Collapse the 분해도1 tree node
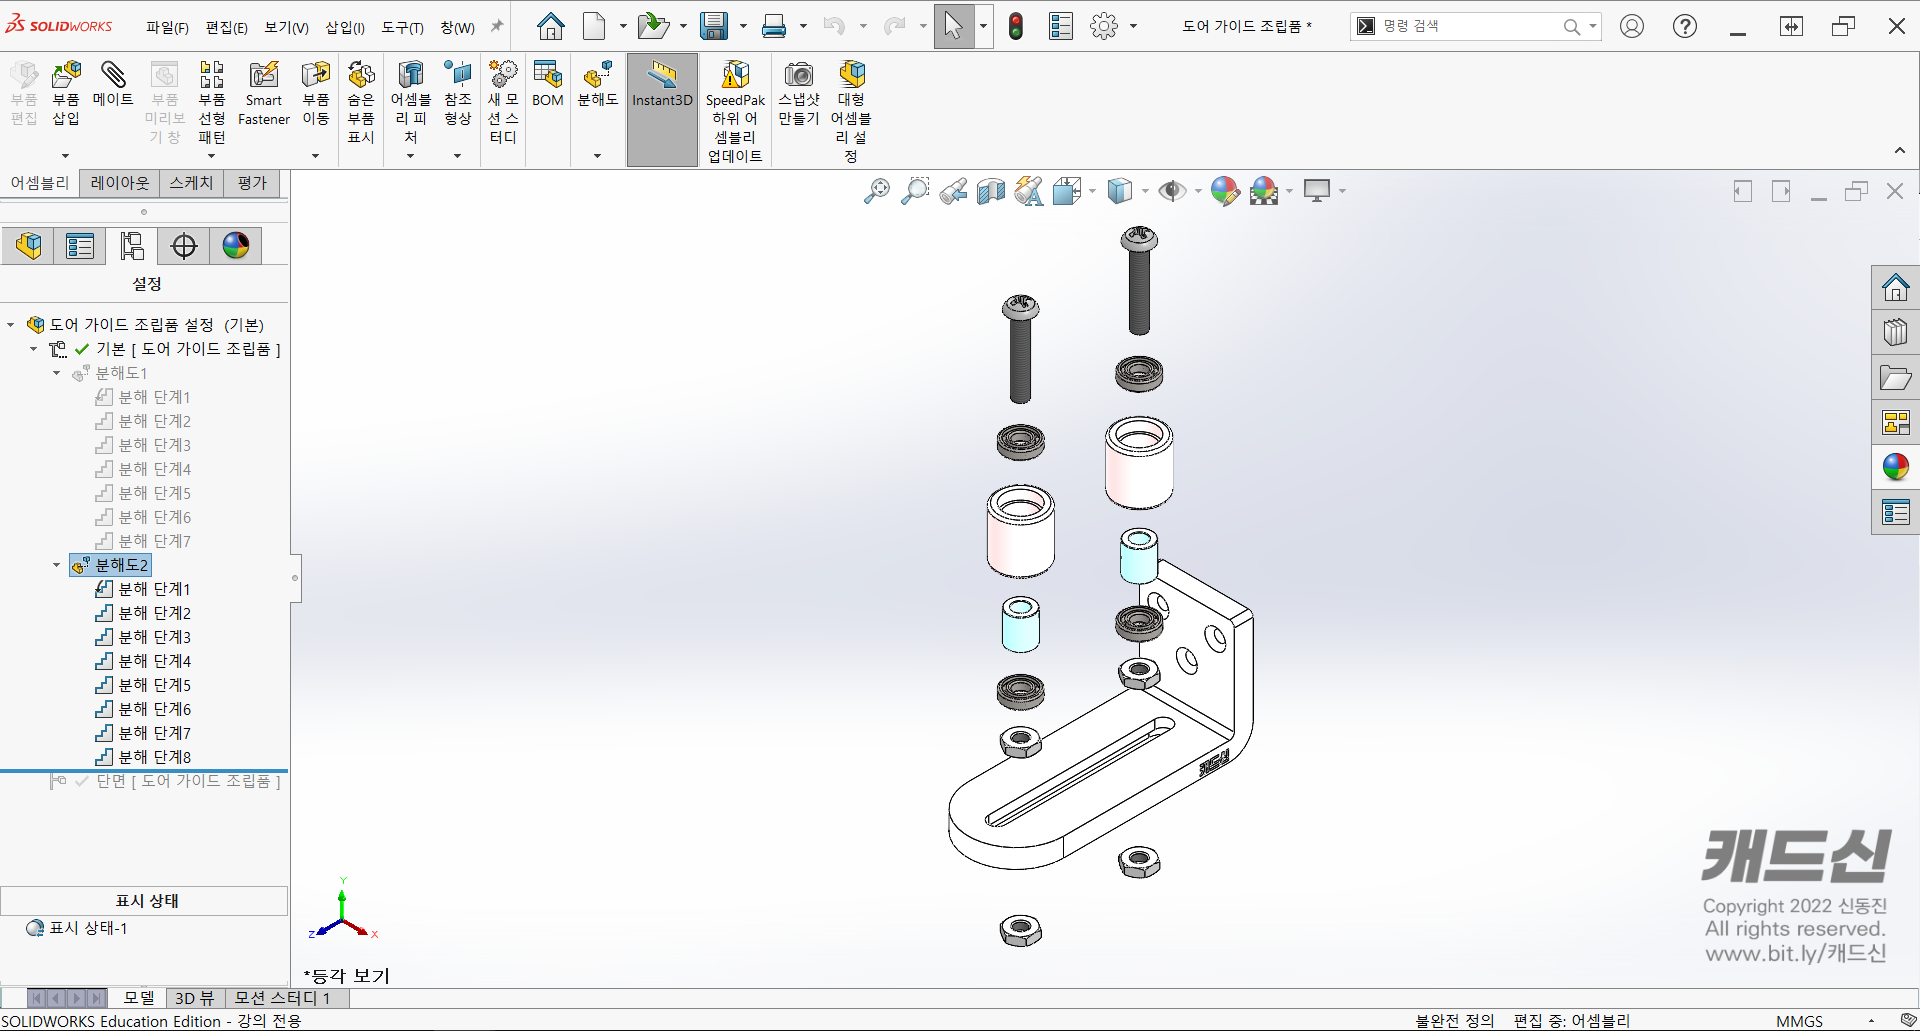This screenshot has width=1920, height=1031. [x=57, y=373]
